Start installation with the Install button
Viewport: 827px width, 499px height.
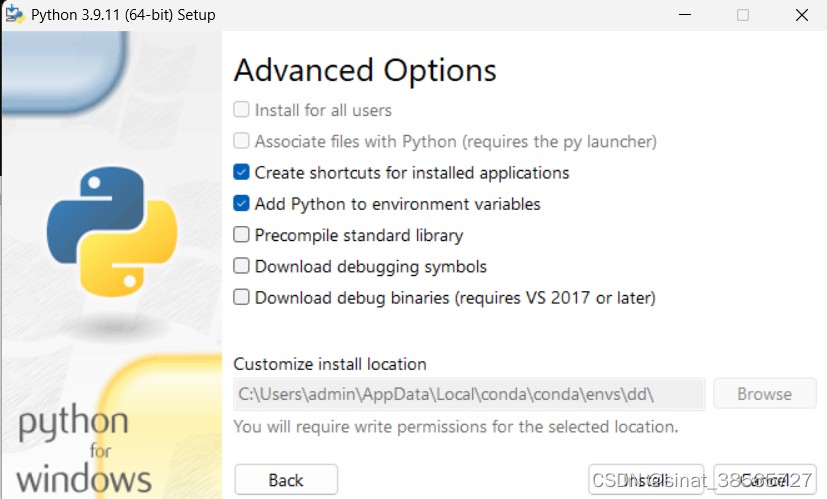click(646, 480)
